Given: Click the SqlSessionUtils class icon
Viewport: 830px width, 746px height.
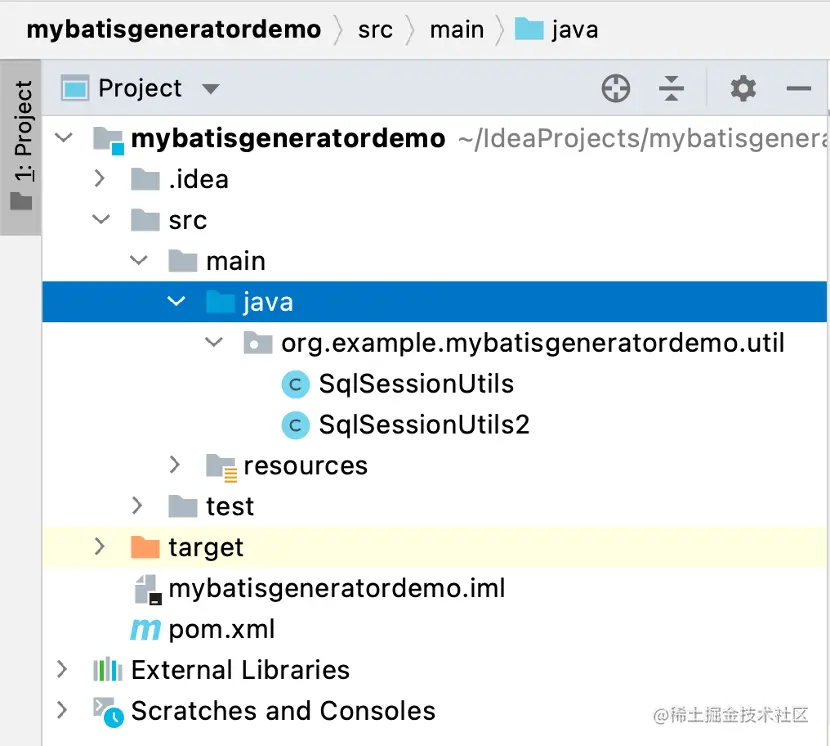Looking at the screenshot, I should click(295, 384).
